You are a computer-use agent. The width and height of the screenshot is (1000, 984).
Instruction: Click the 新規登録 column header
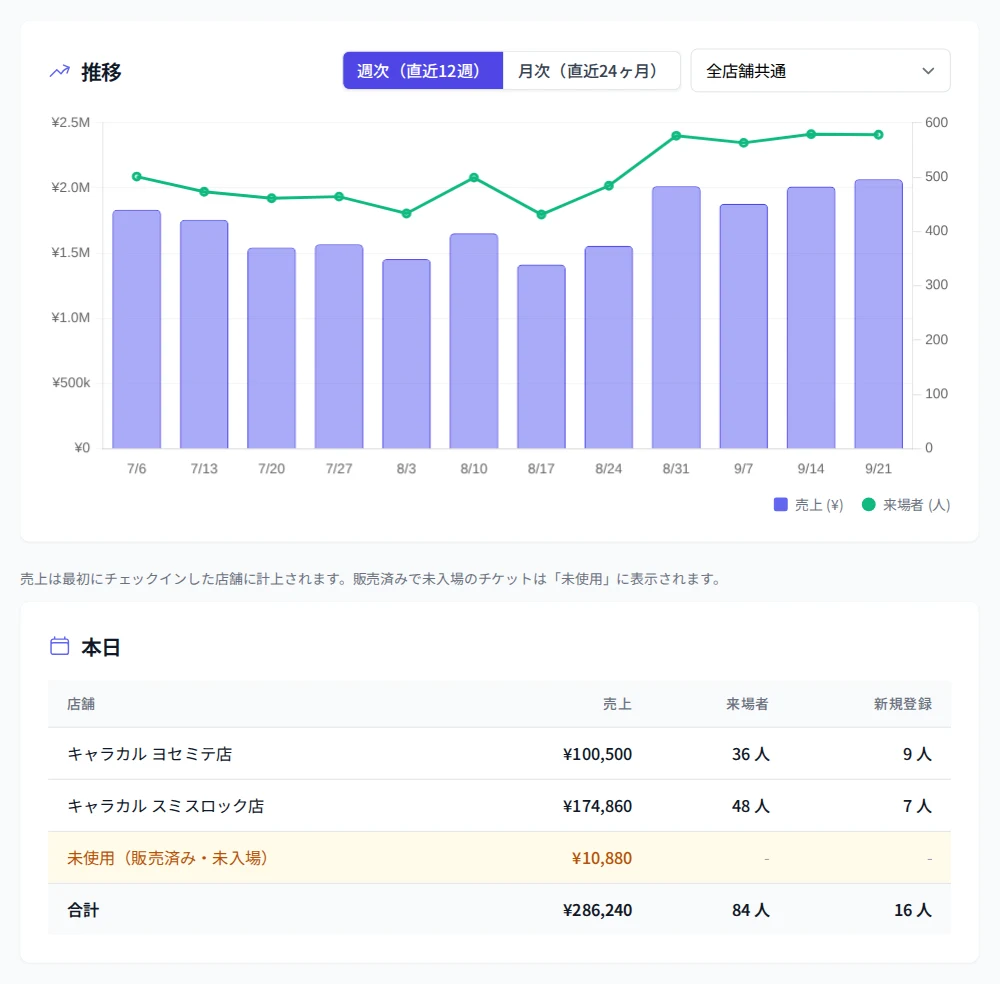tap(903, 703)
